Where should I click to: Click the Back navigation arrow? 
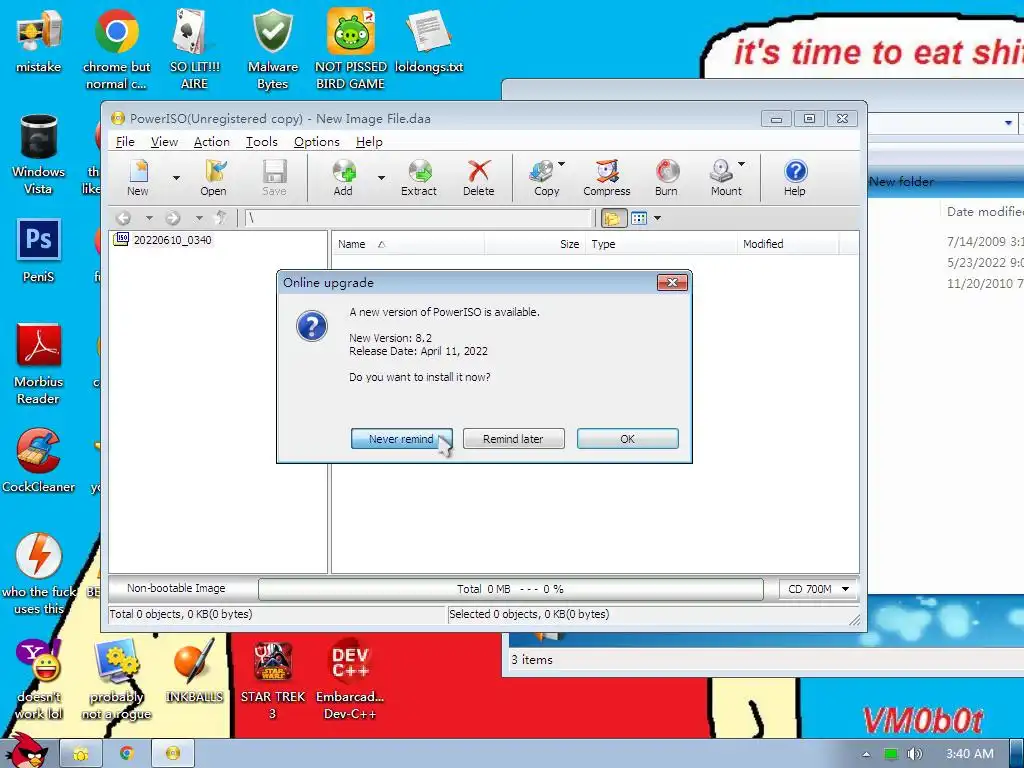[x=123, y=218]
